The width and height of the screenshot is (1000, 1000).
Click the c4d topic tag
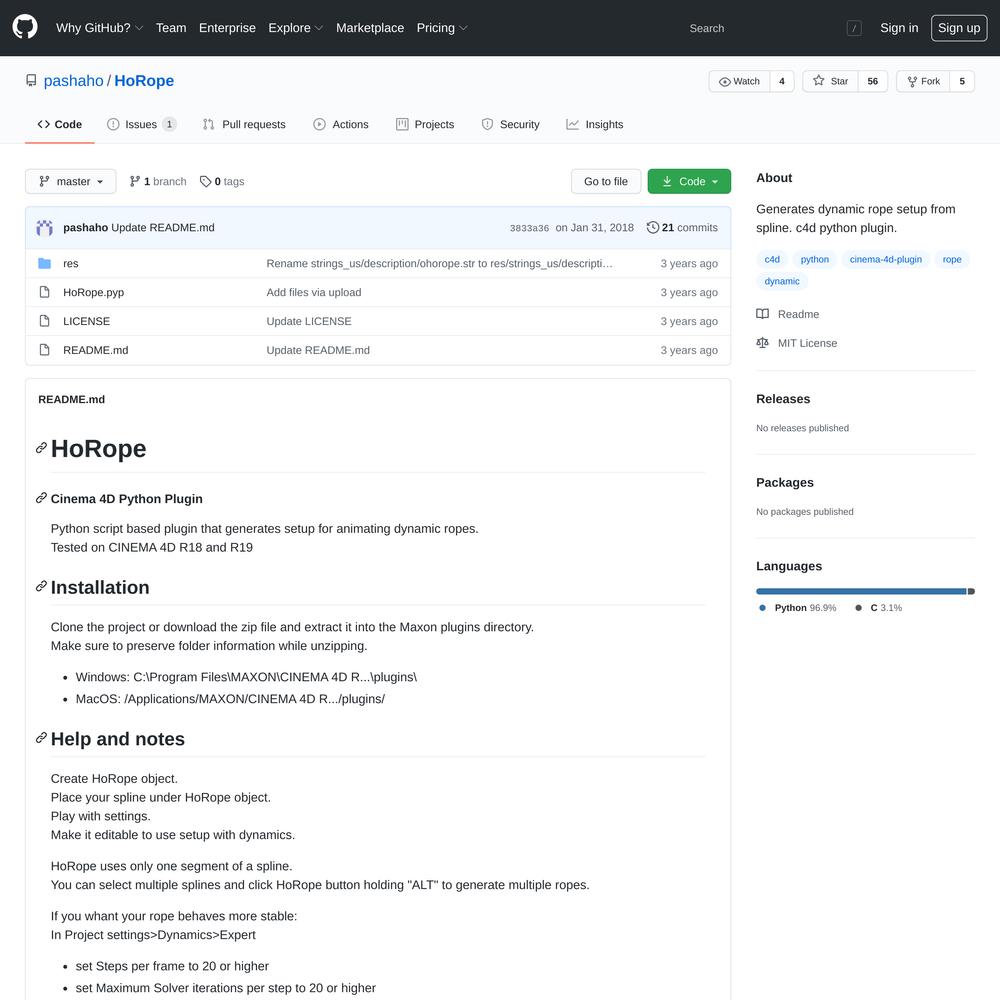tap(772, 260)
